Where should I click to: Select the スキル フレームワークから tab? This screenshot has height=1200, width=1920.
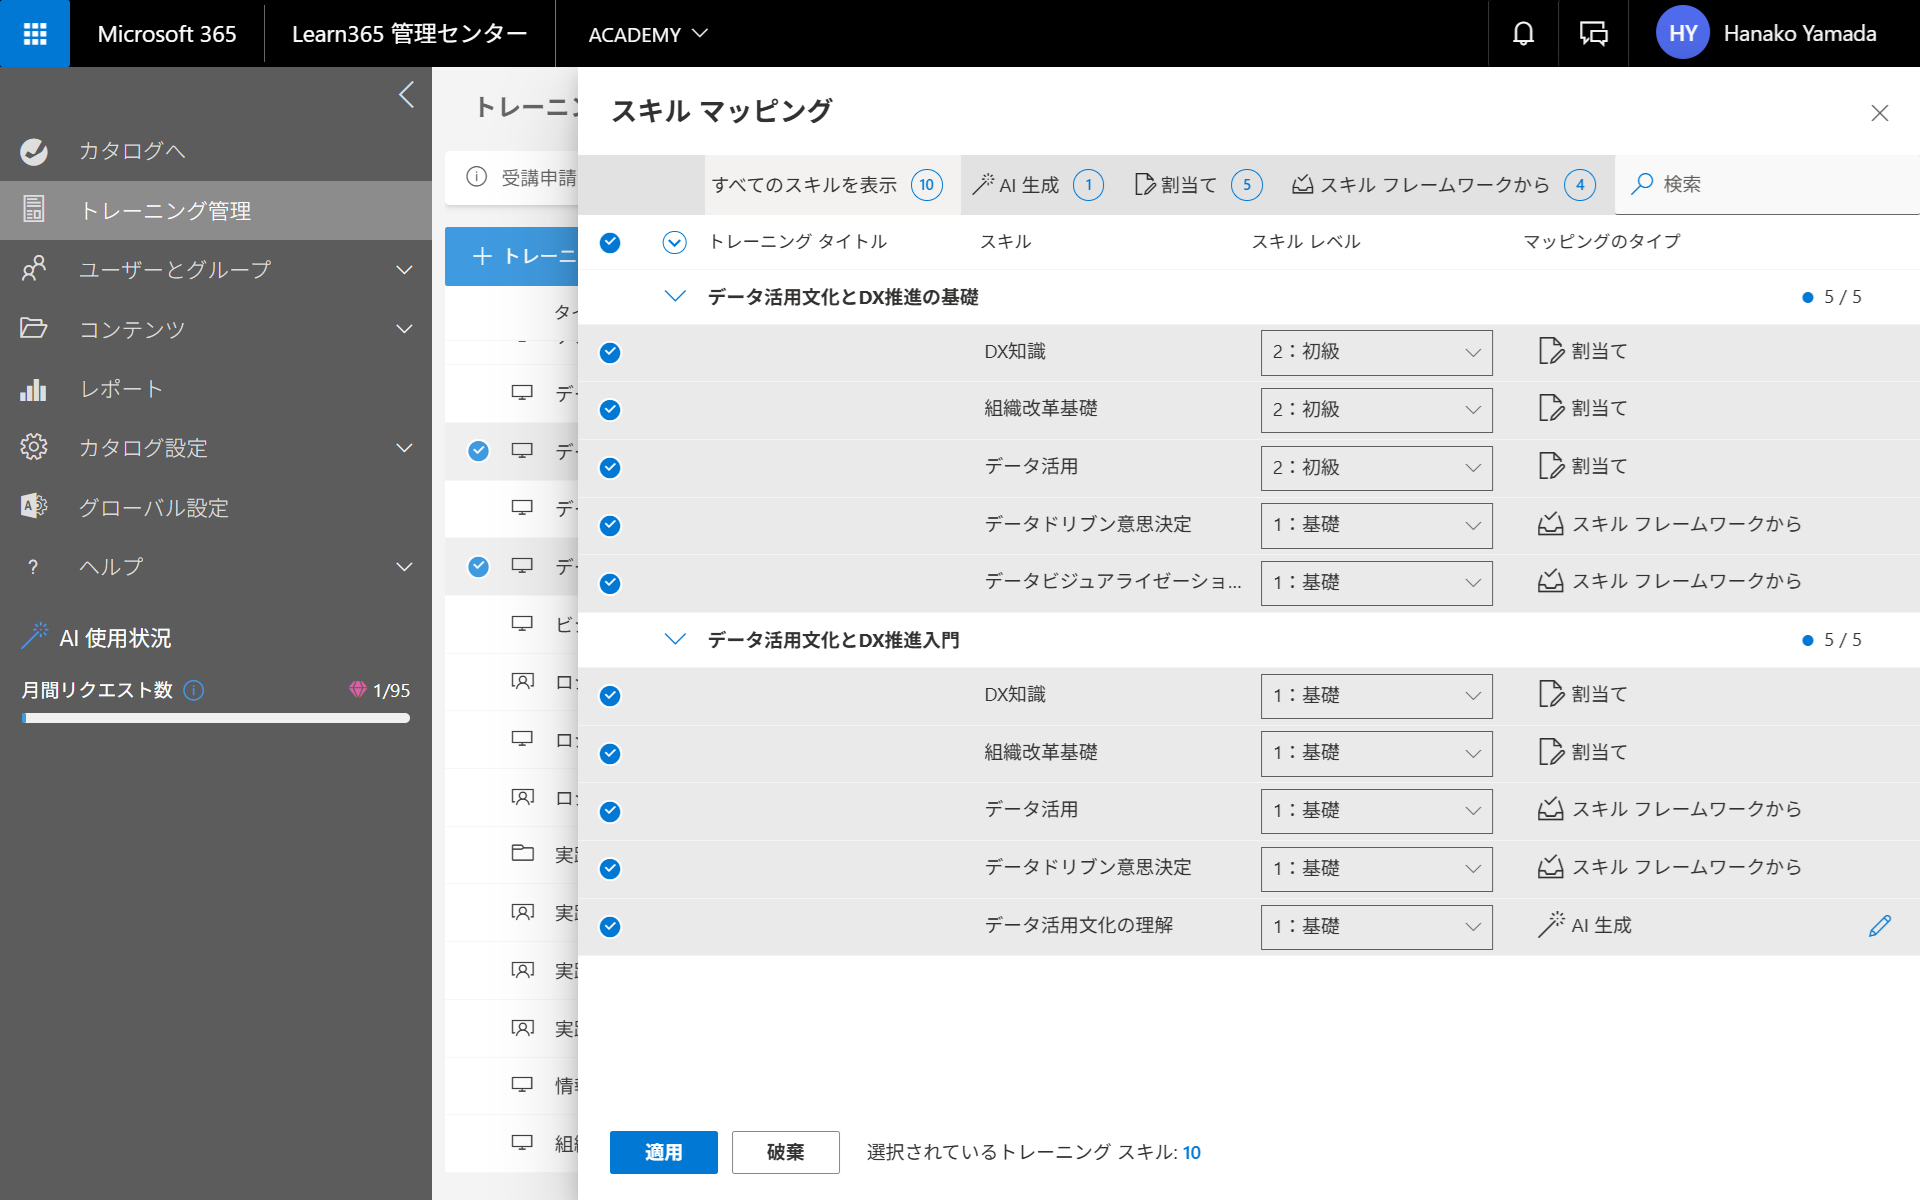[x=1444, y=185]
